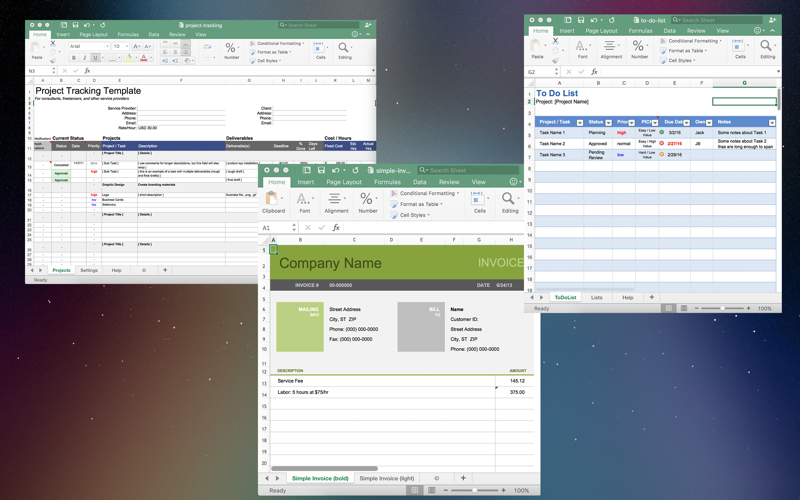Click the zoom slider in simple-invoice status bar
The height and width of the screenshot is (500, 800).
tap(474, 490)
